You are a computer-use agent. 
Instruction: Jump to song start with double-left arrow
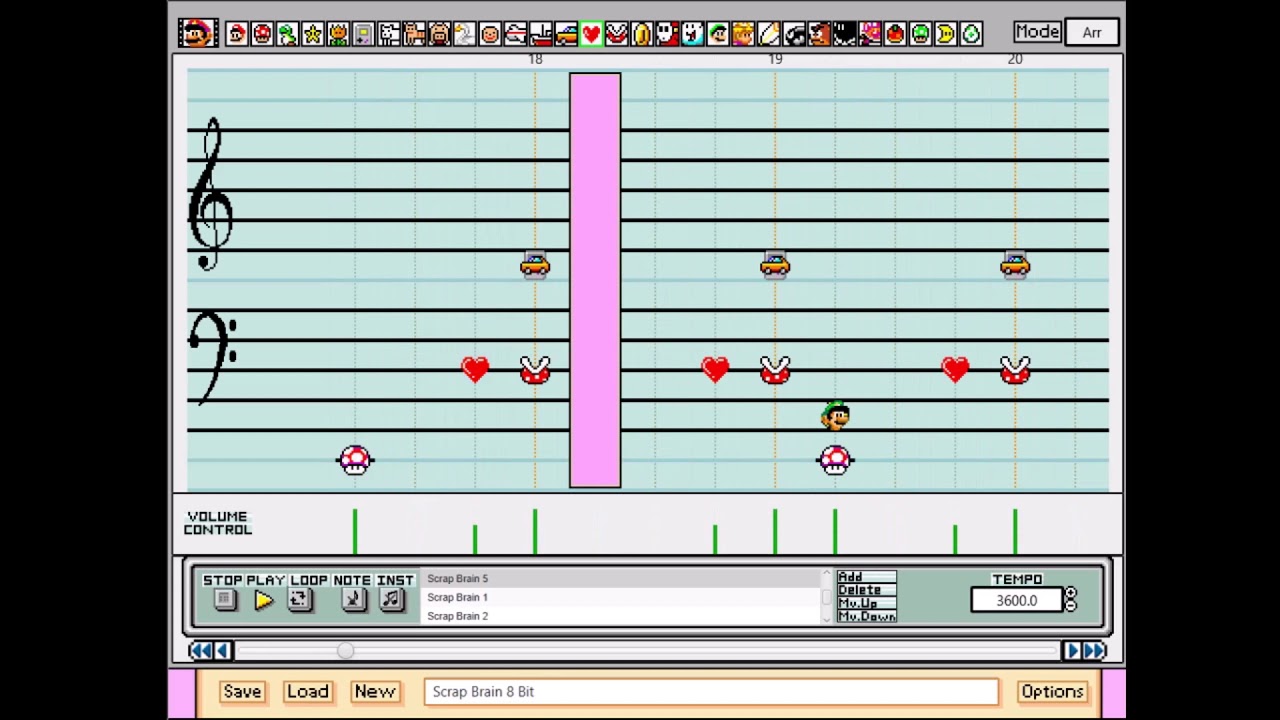pos(200,651)
